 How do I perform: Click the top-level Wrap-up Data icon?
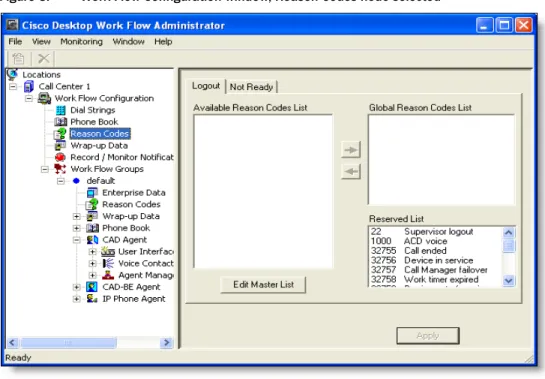pos(60,145)
